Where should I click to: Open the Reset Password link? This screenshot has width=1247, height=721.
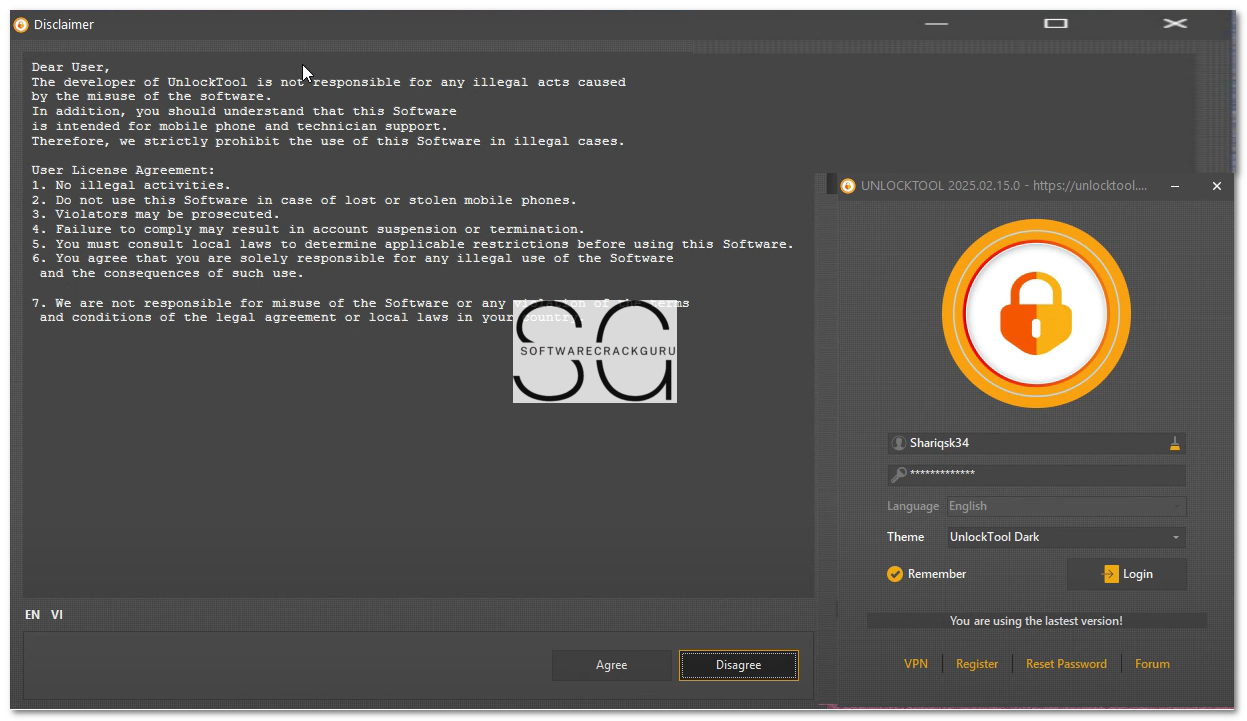1066,664
